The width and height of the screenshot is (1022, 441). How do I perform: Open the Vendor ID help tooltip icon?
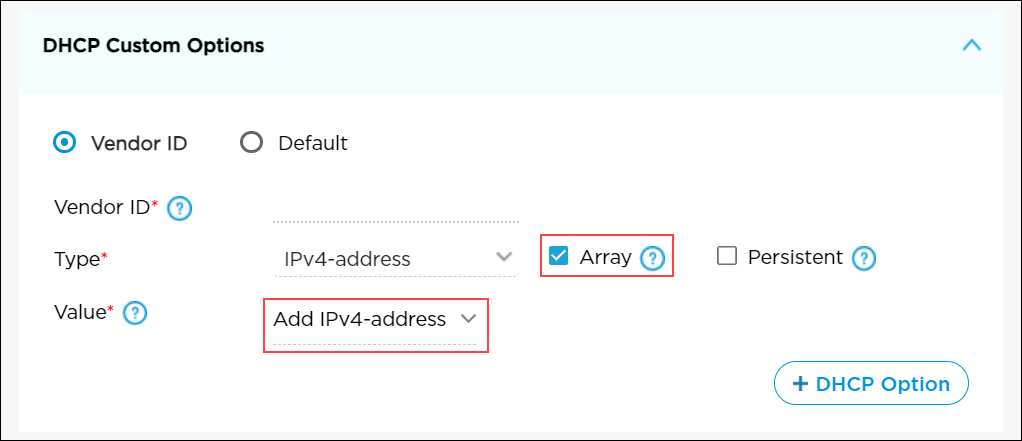(x=180, y=209)
